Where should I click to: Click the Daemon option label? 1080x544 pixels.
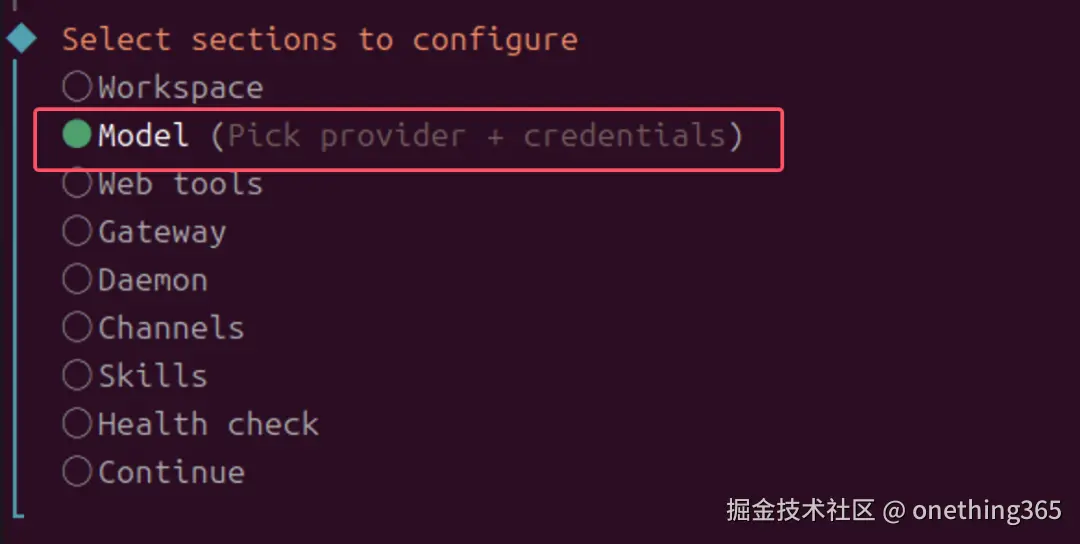153,280
